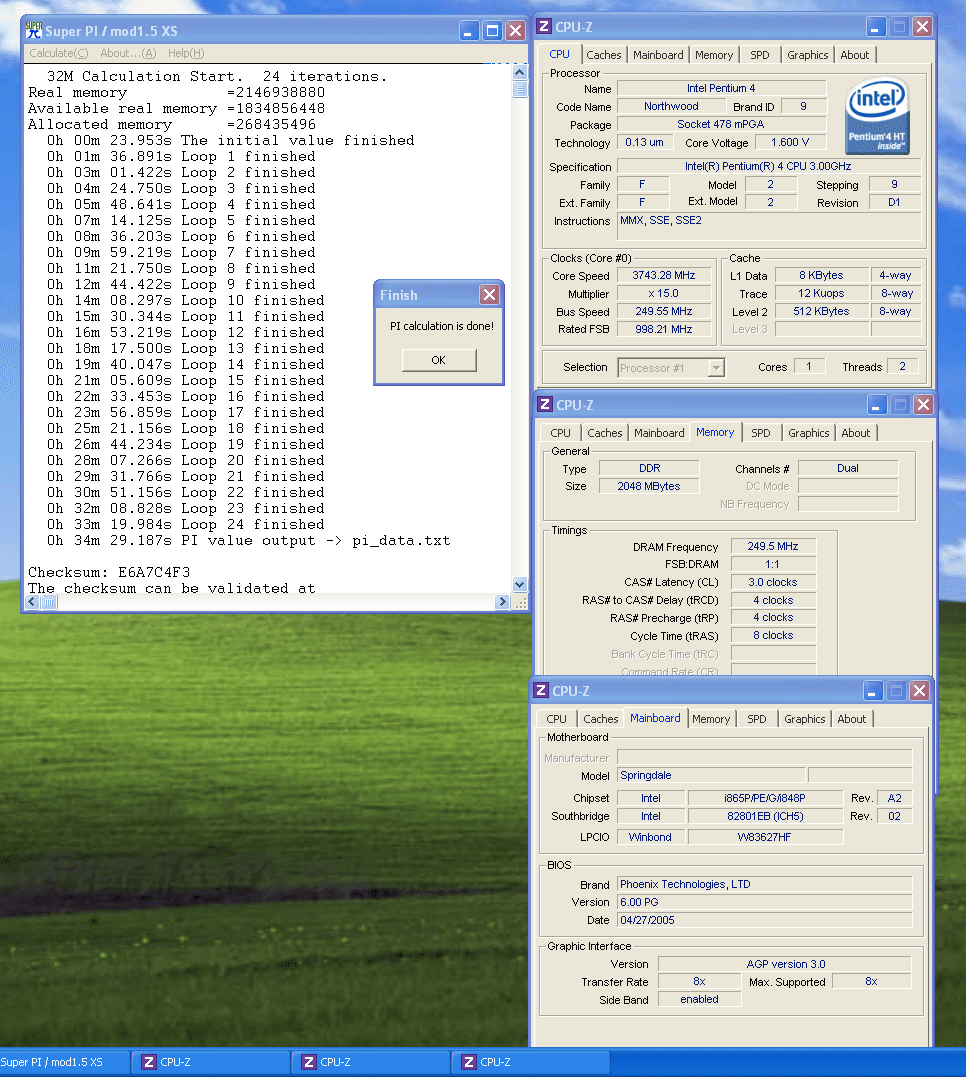
Task: Click the Checksum E6A7C4F3 line
Action: 109,572
